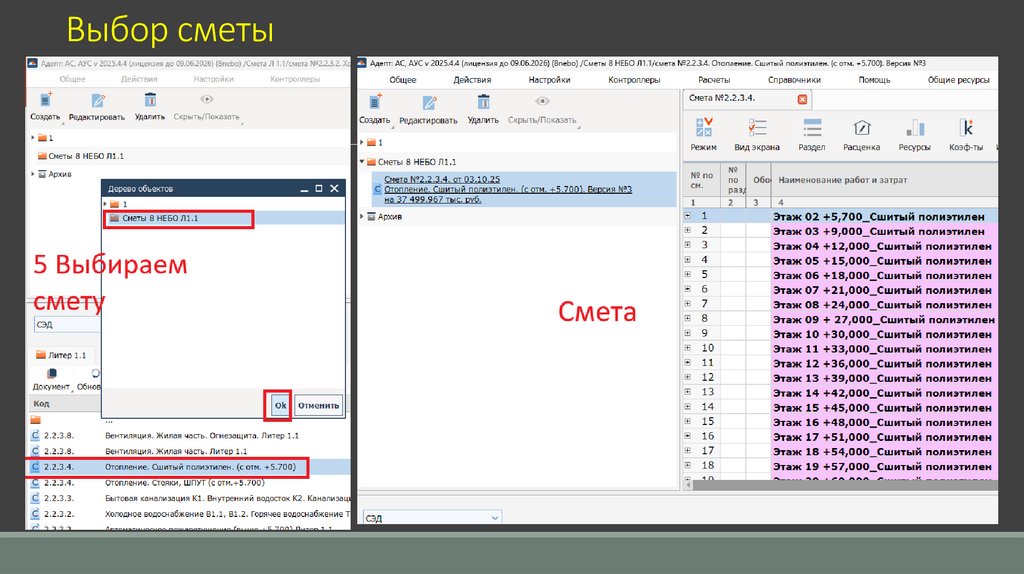Click Создать icon in right window toolbar
Viewport: 1024px width, 574px height.
pos(375,102)
